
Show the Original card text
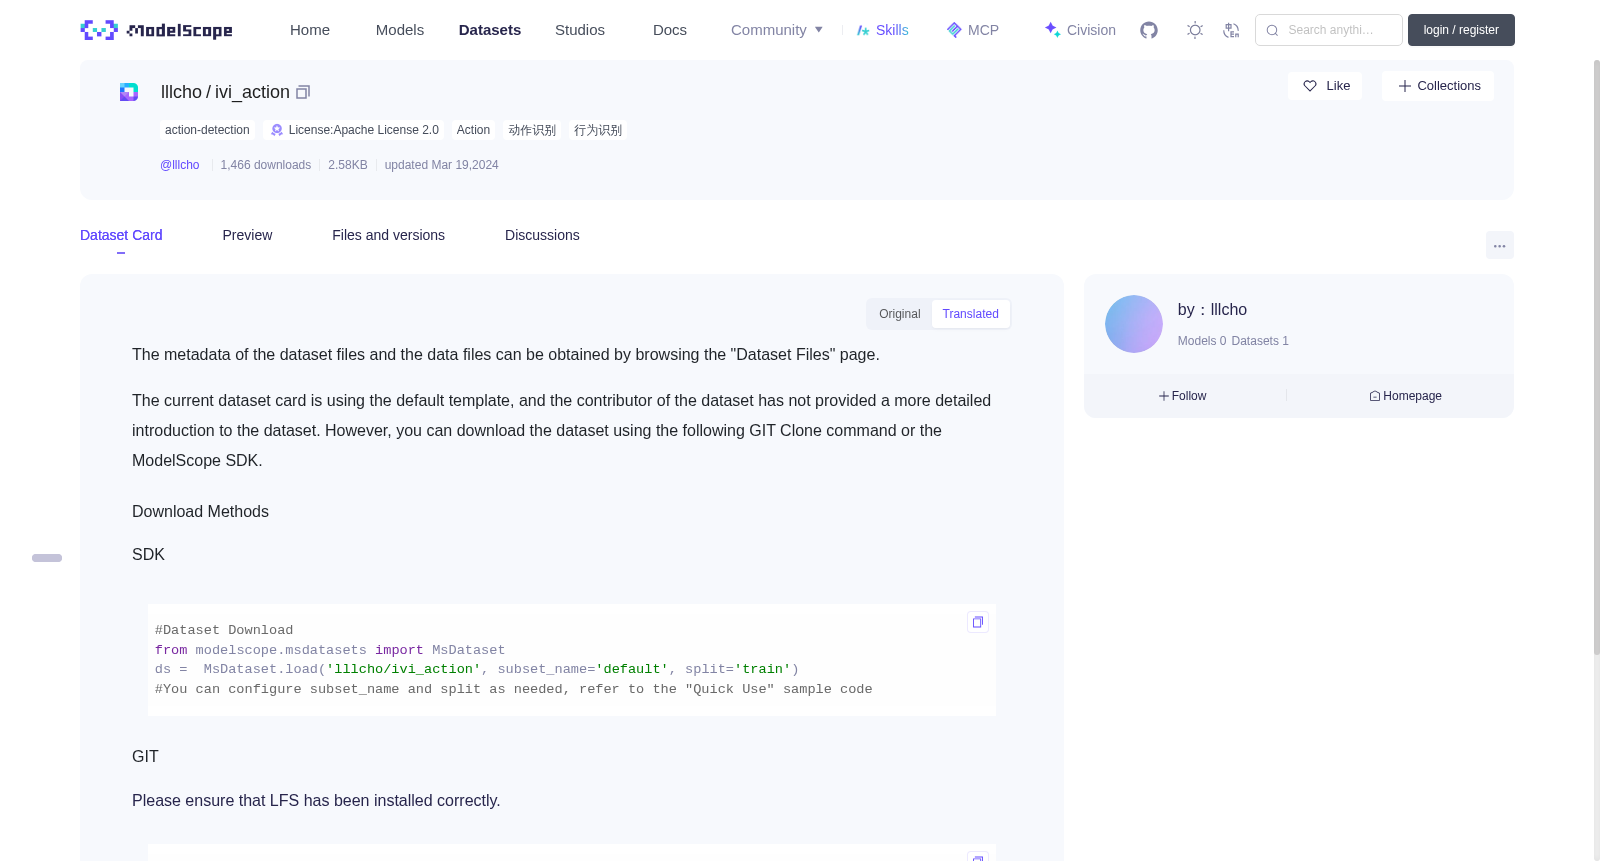pos(900,314)
